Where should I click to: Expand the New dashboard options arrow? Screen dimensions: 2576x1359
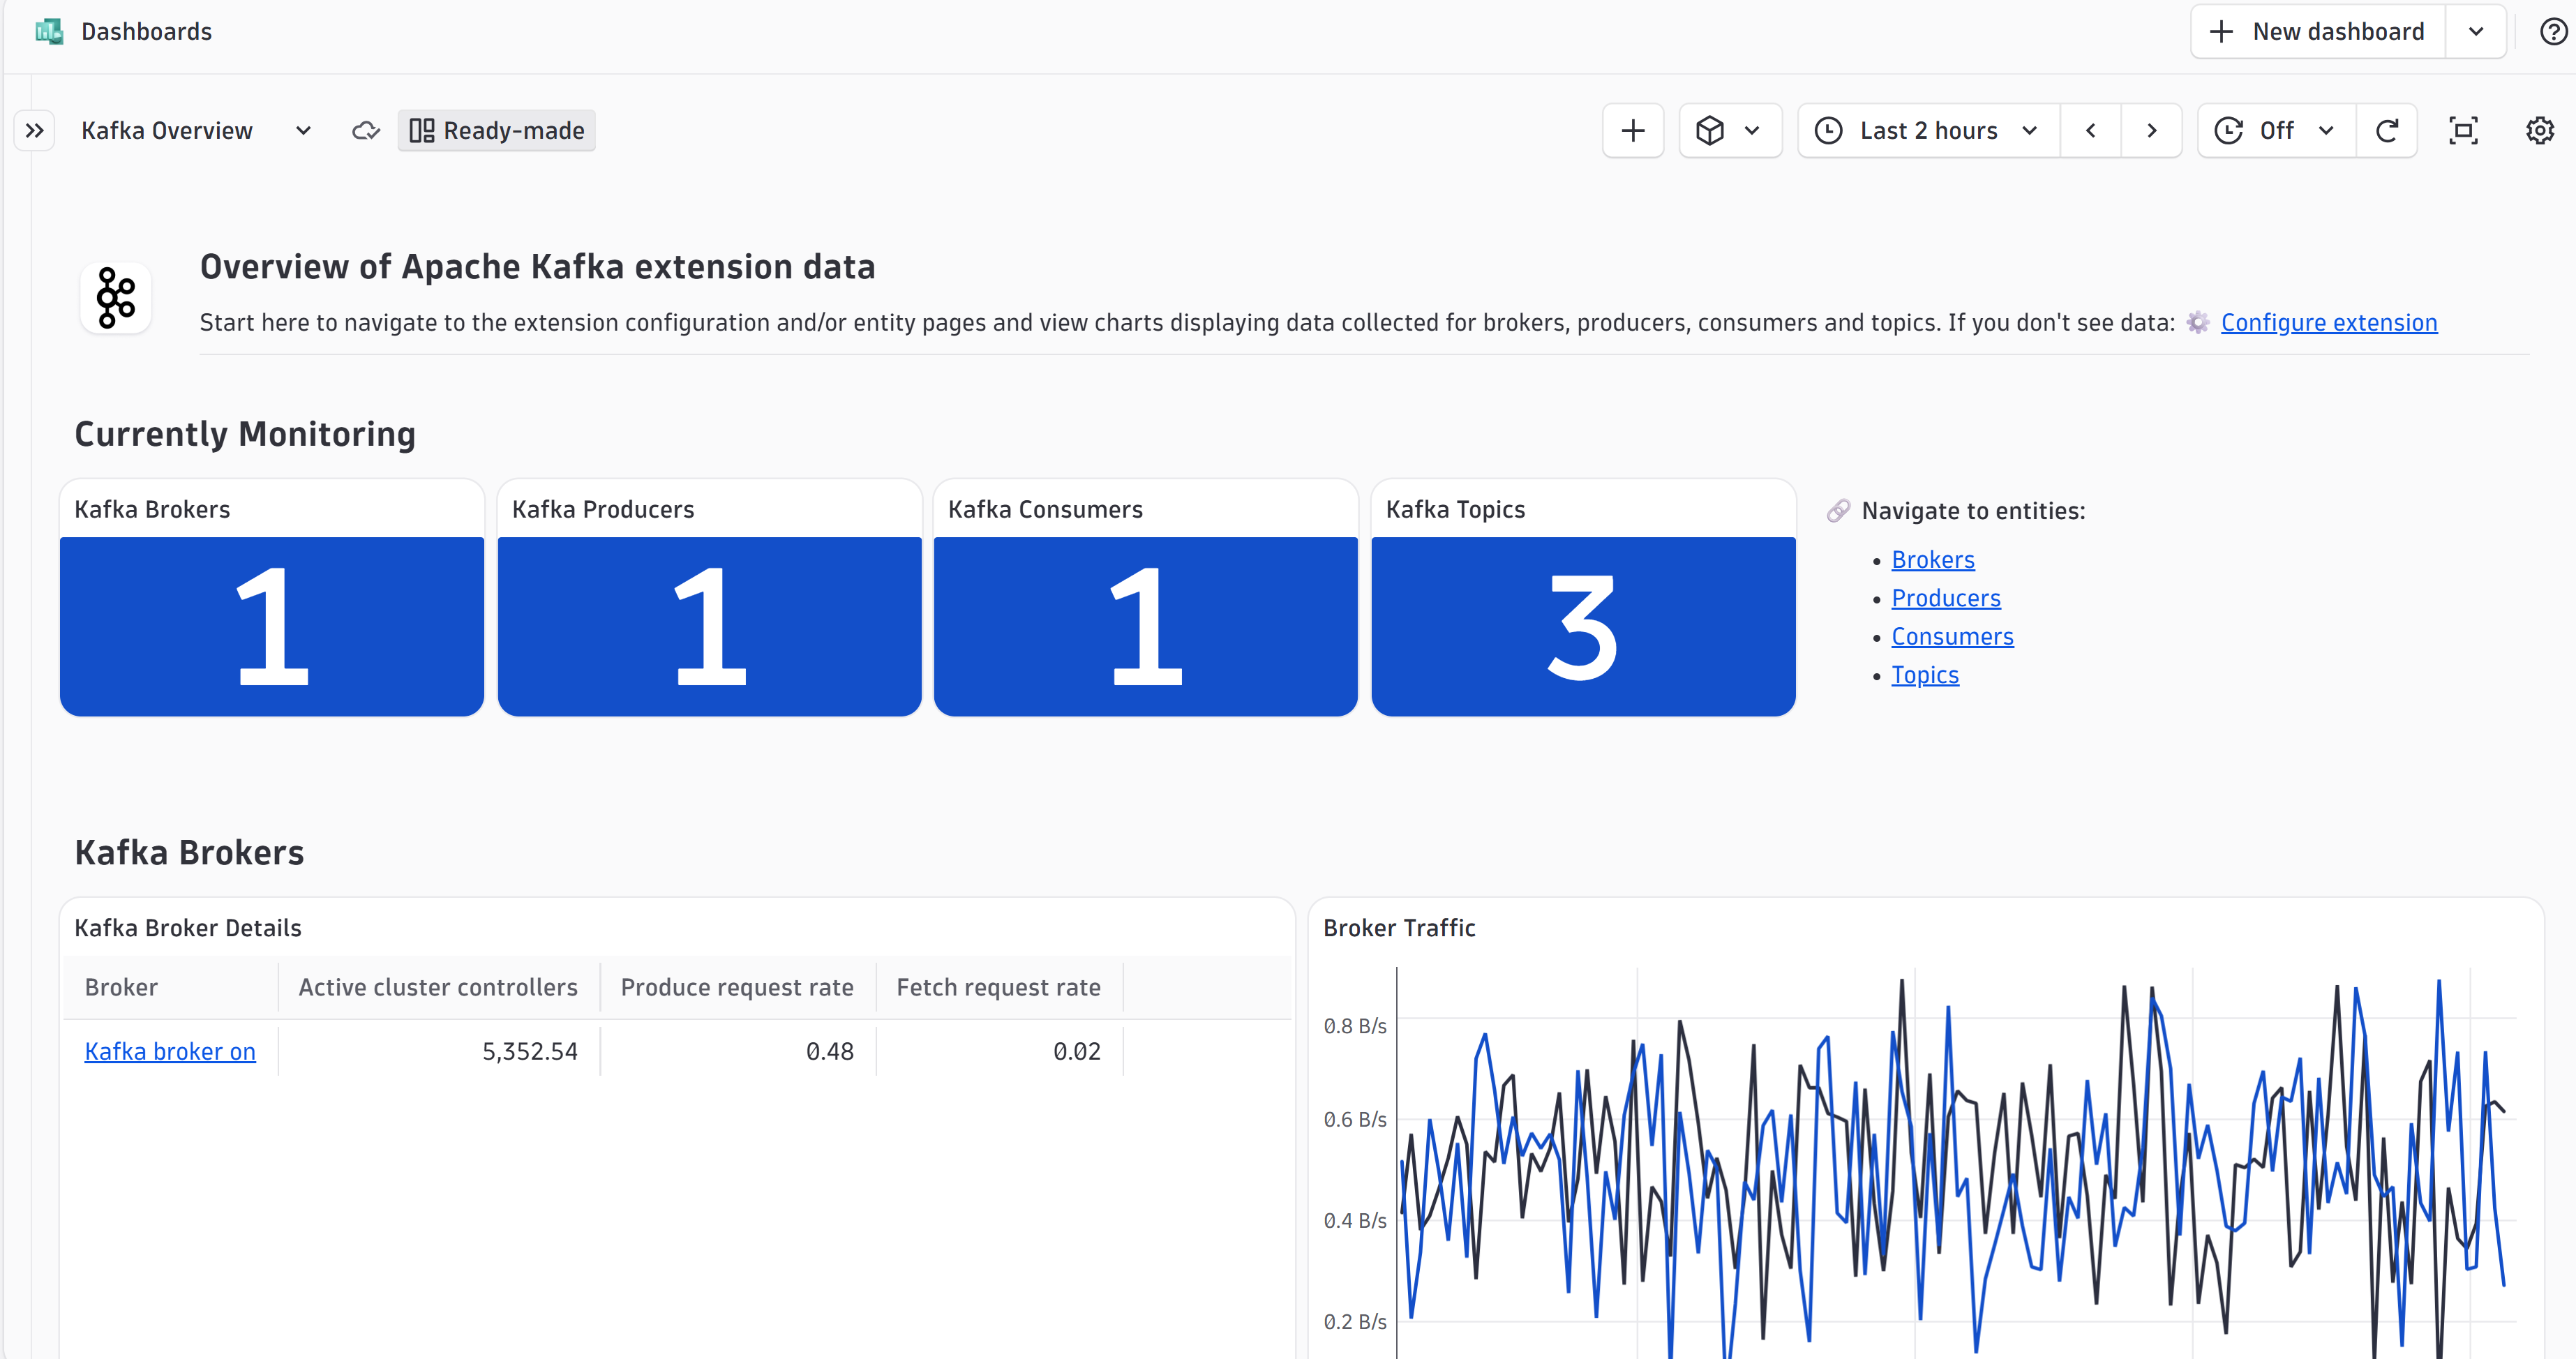2476,32
